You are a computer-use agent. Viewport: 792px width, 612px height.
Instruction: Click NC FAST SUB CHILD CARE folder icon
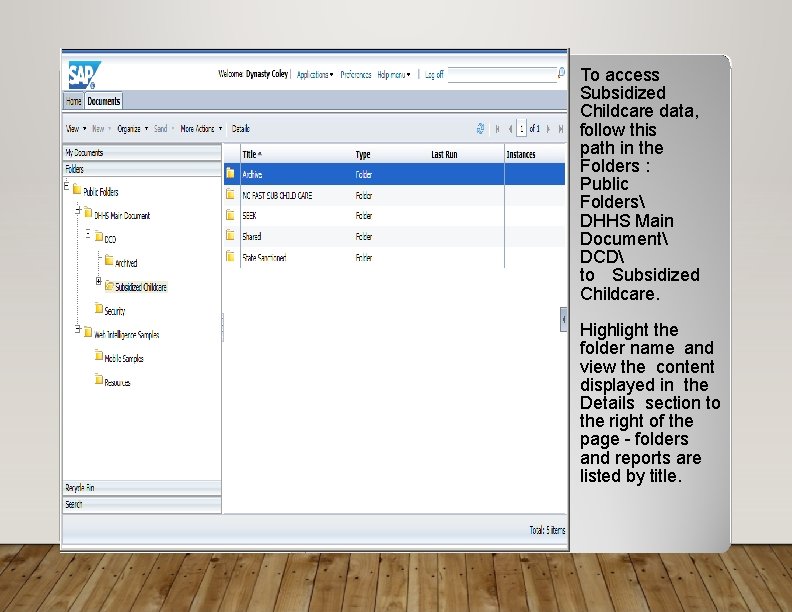click(x=230, y=194)
